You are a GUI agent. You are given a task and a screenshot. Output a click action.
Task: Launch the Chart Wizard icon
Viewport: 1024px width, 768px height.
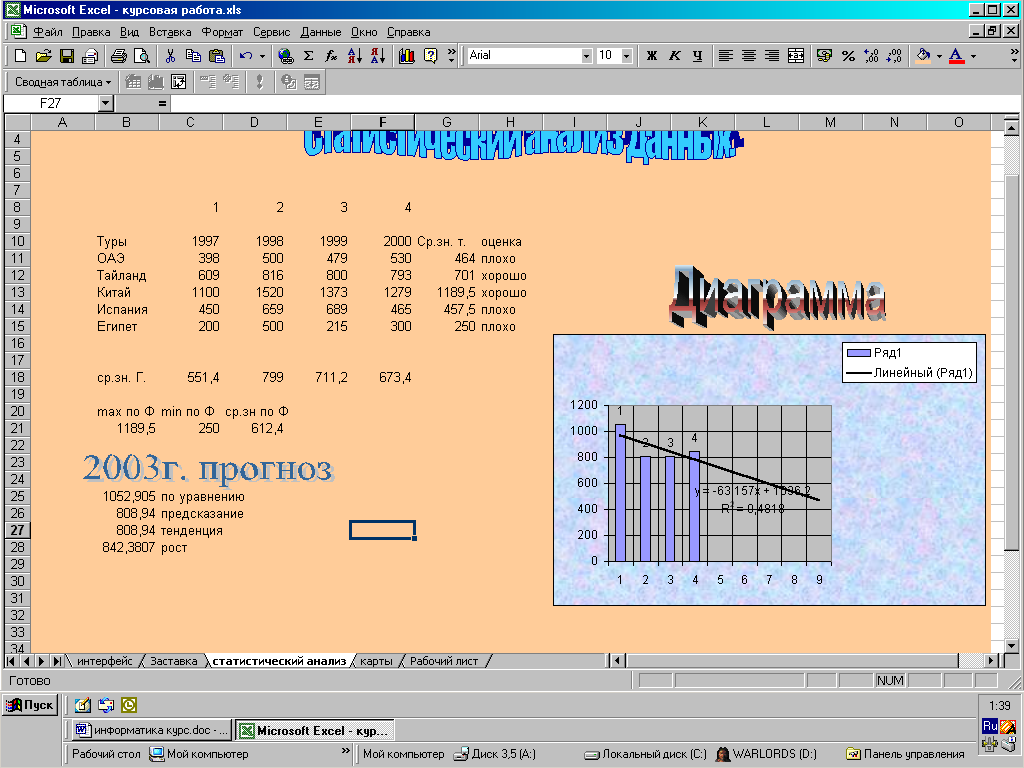click(x=406, y=56)
